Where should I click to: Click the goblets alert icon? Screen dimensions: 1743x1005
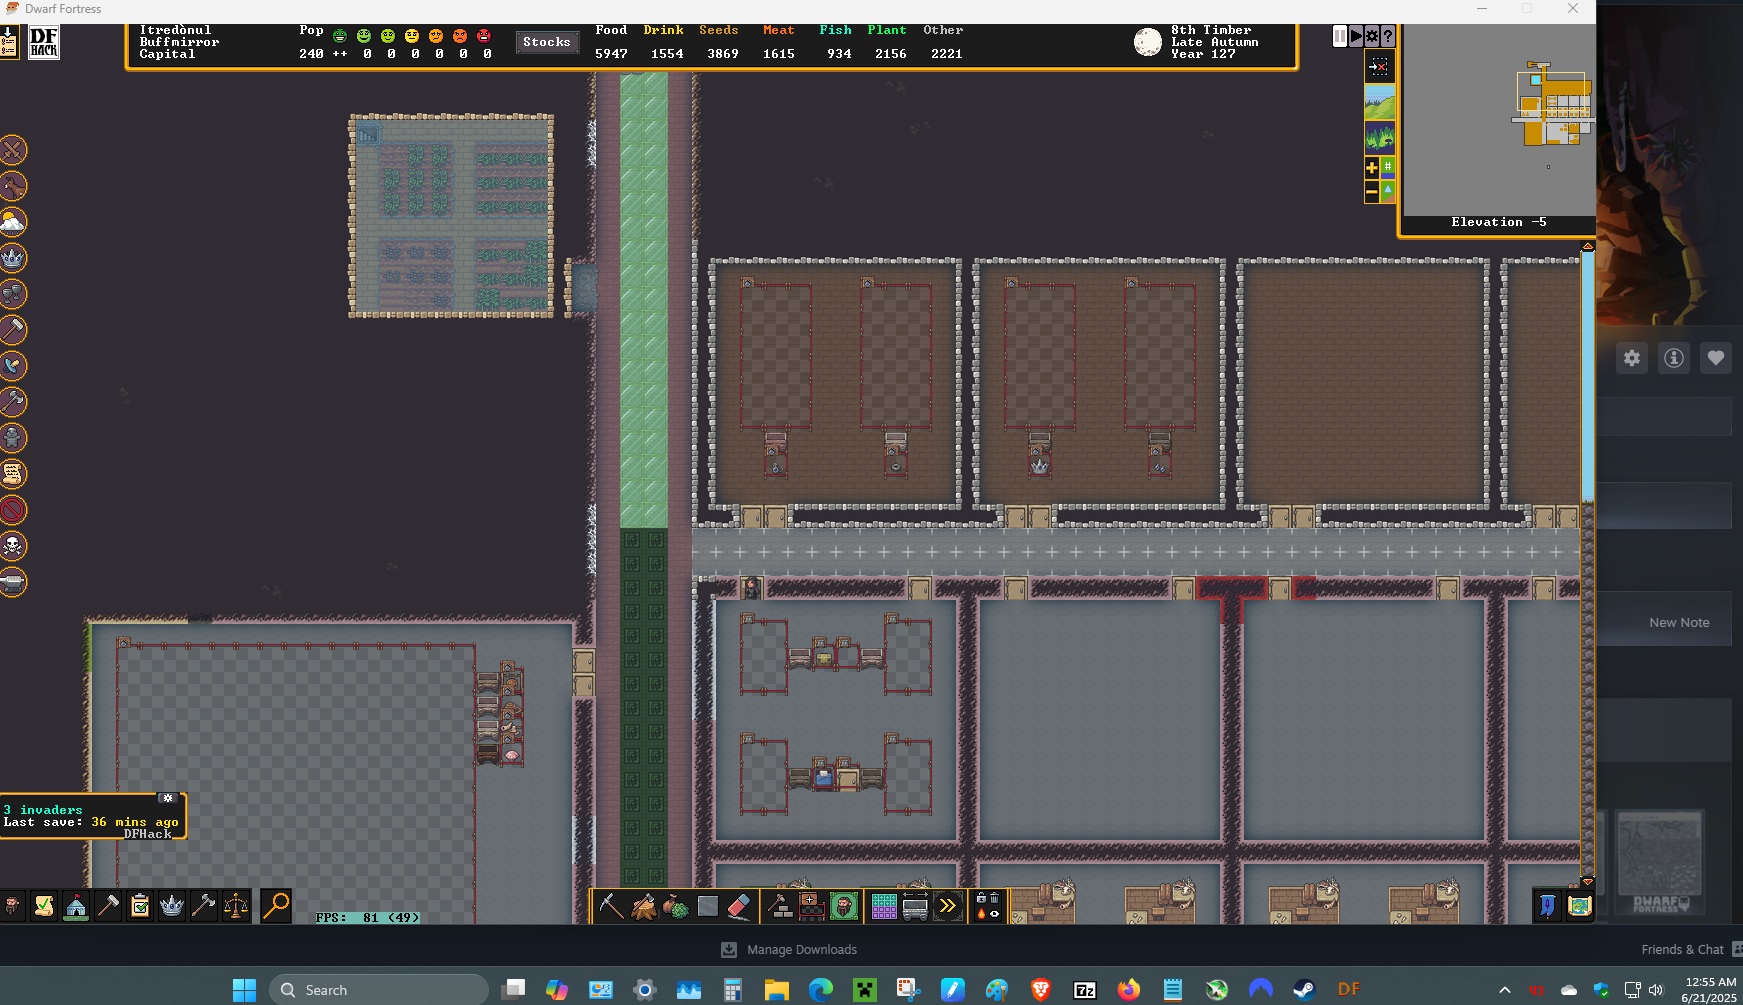12,294
